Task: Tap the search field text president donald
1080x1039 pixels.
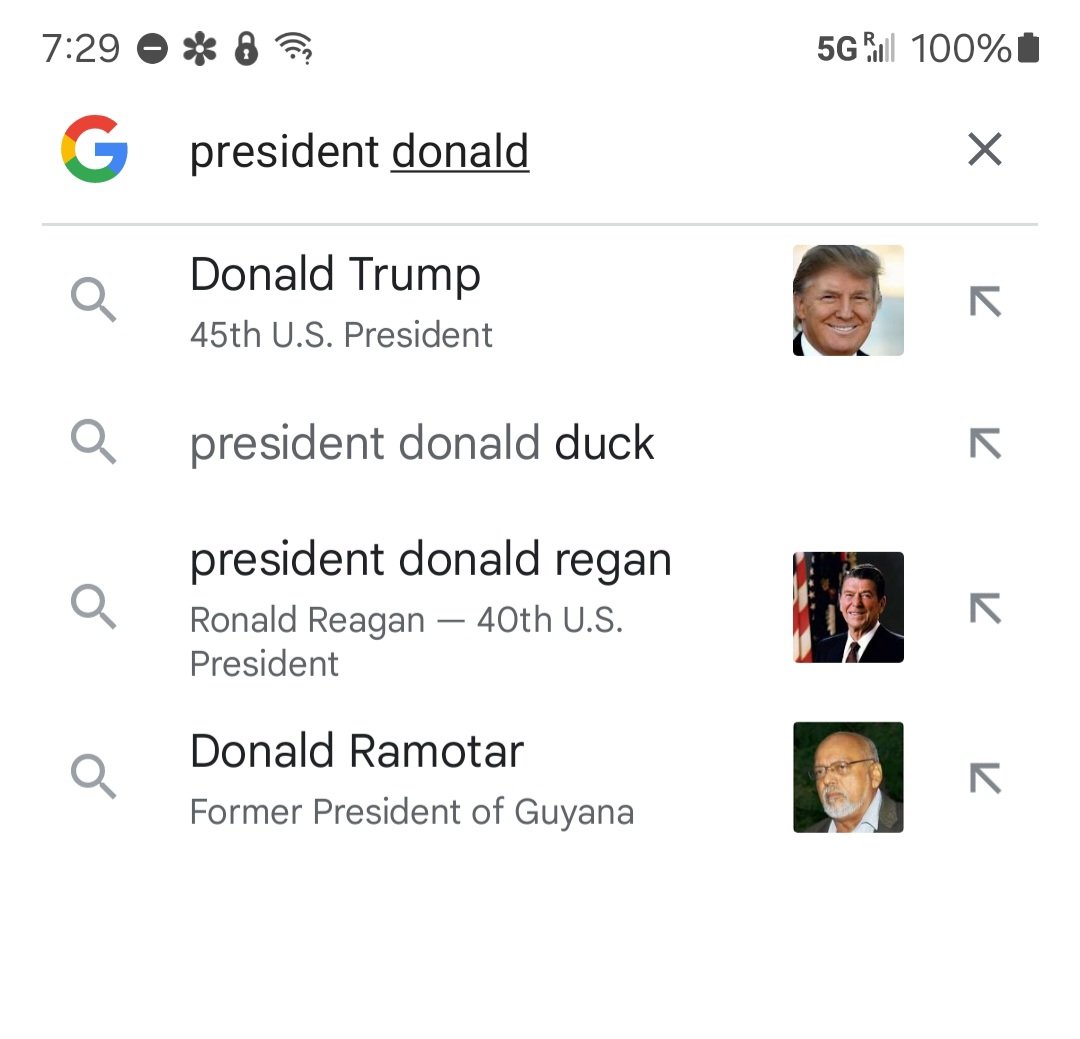Action: [359, 152]
